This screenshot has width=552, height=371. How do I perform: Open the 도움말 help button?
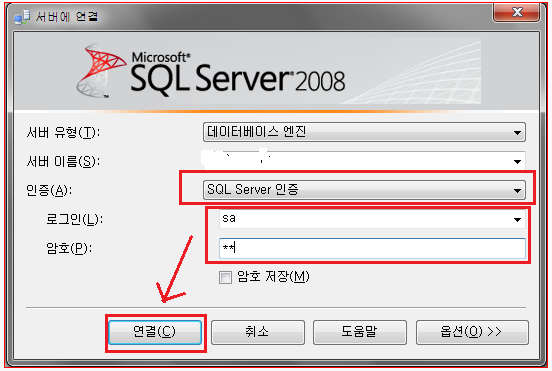[359, 332]
